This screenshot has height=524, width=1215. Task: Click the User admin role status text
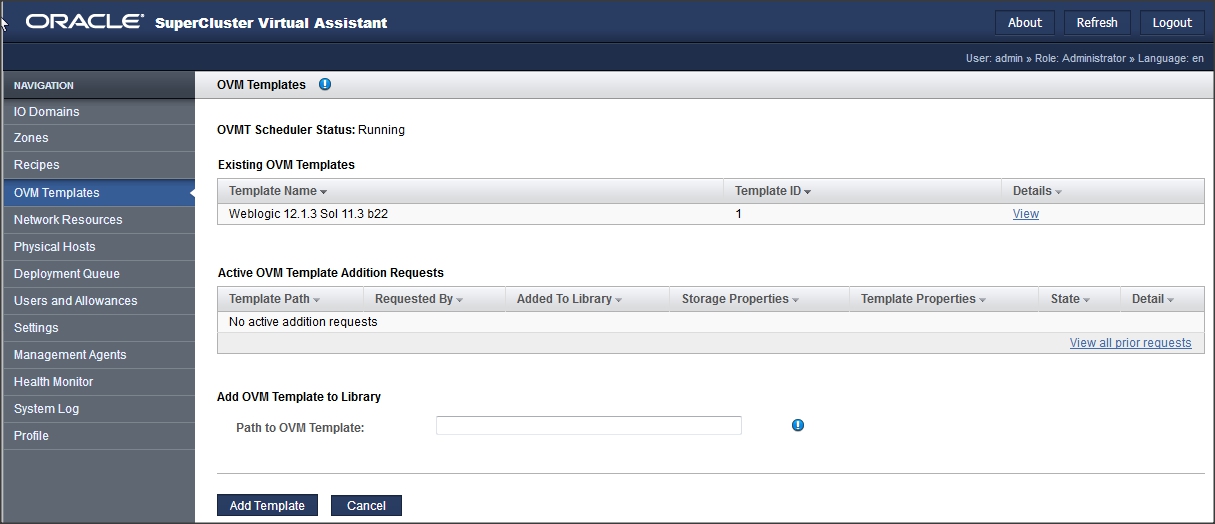pos(1085,58)
